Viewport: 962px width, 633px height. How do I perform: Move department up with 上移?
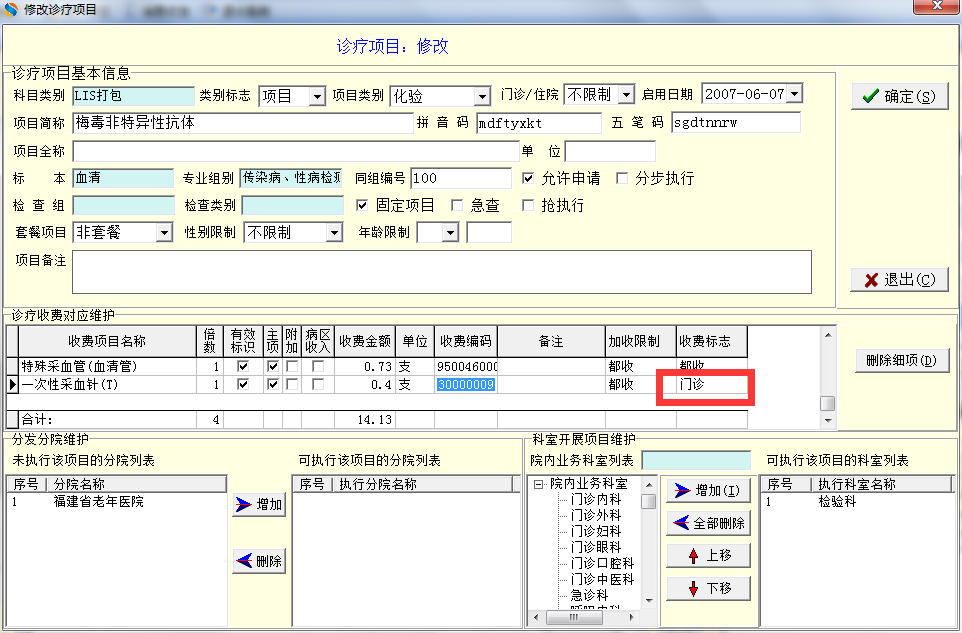click(708, 556)
